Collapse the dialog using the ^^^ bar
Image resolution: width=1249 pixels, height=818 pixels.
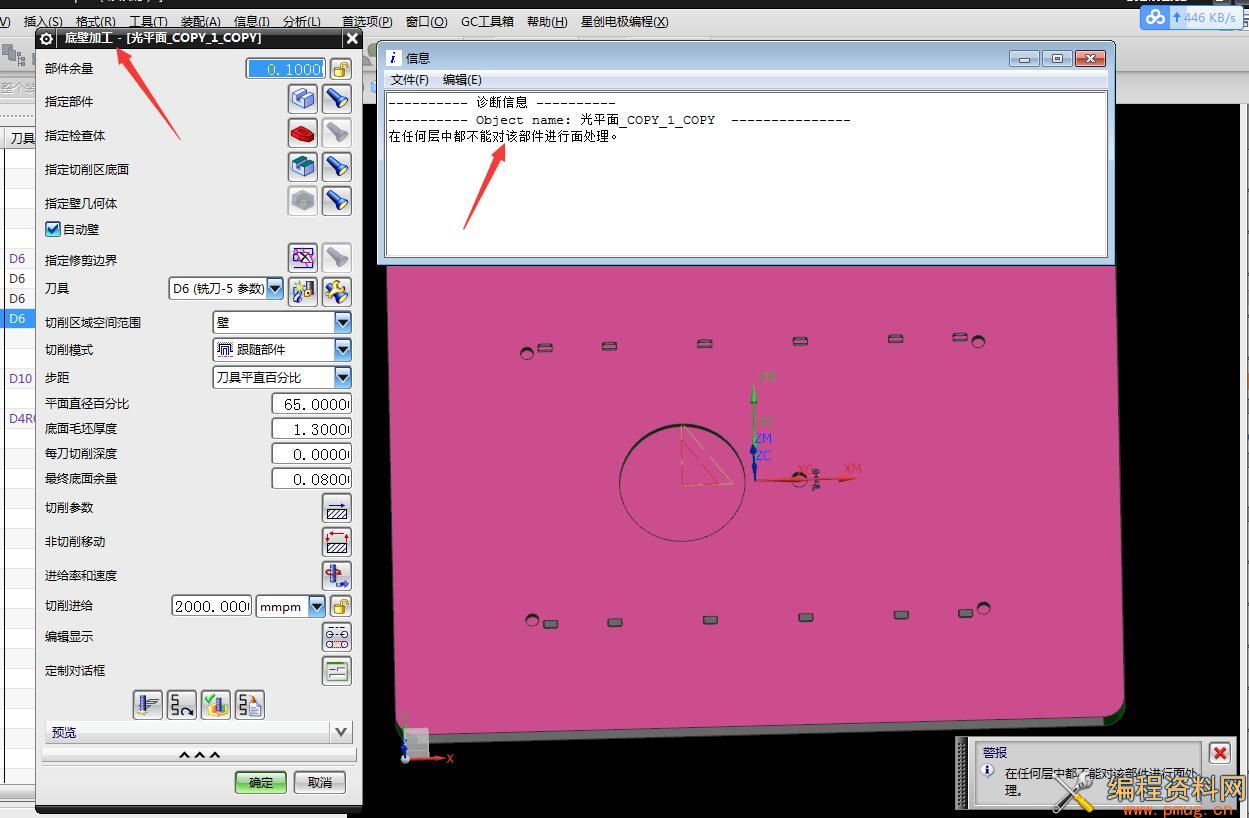[199, 755]
